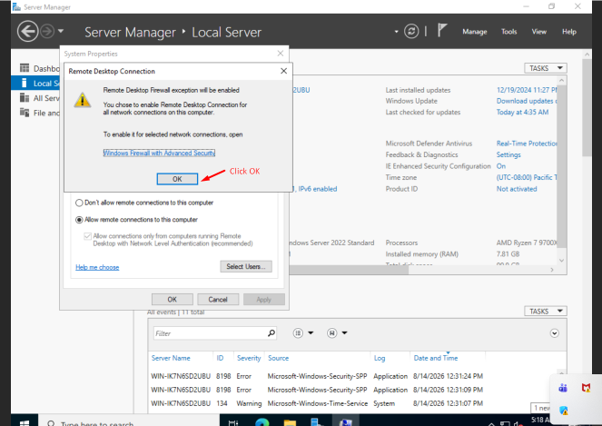The width and height of the screenshot is (602, 426).
Task: Click the Select Users button
Action: pos(246,266)
